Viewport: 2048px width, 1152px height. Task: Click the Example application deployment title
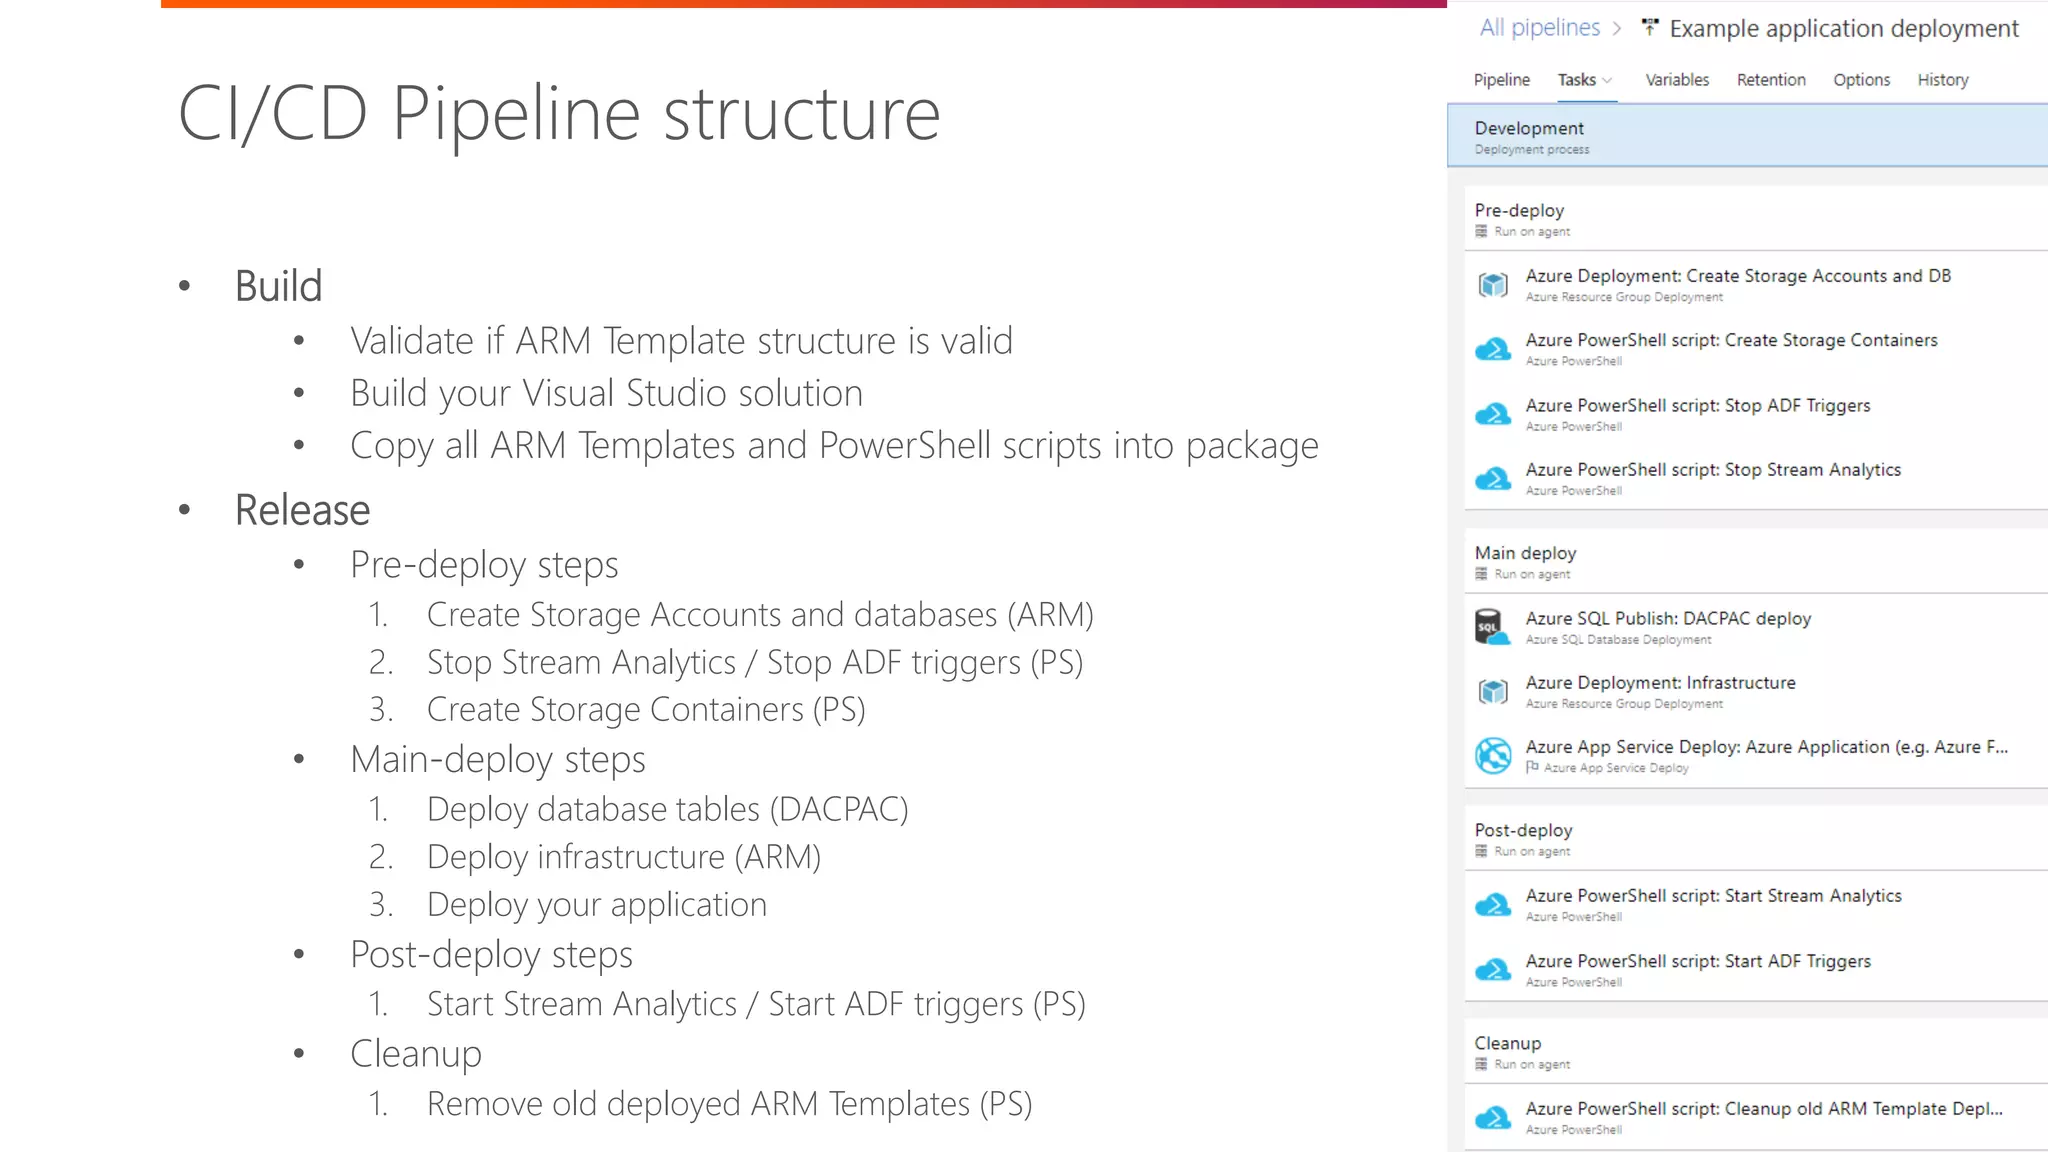pyautogui.click(x=1844, y=29)
